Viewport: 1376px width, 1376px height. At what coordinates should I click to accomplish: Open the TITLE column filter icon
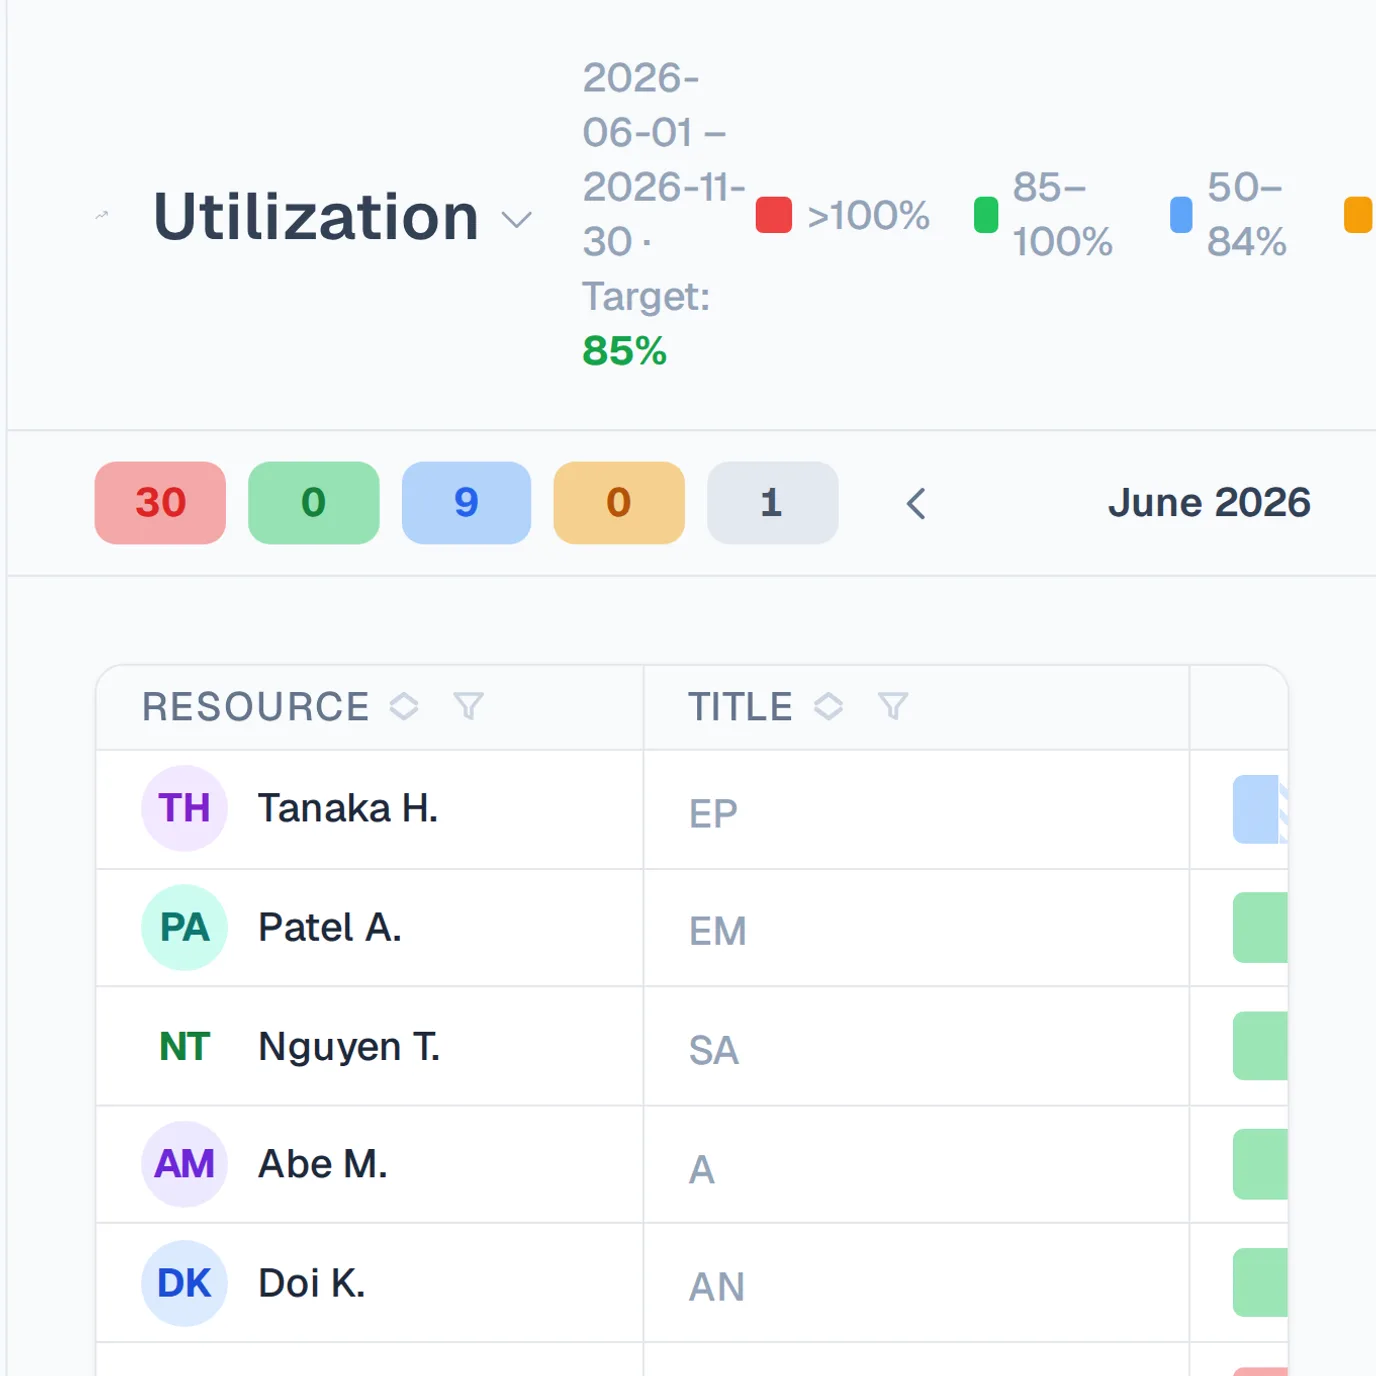point(893,707)
